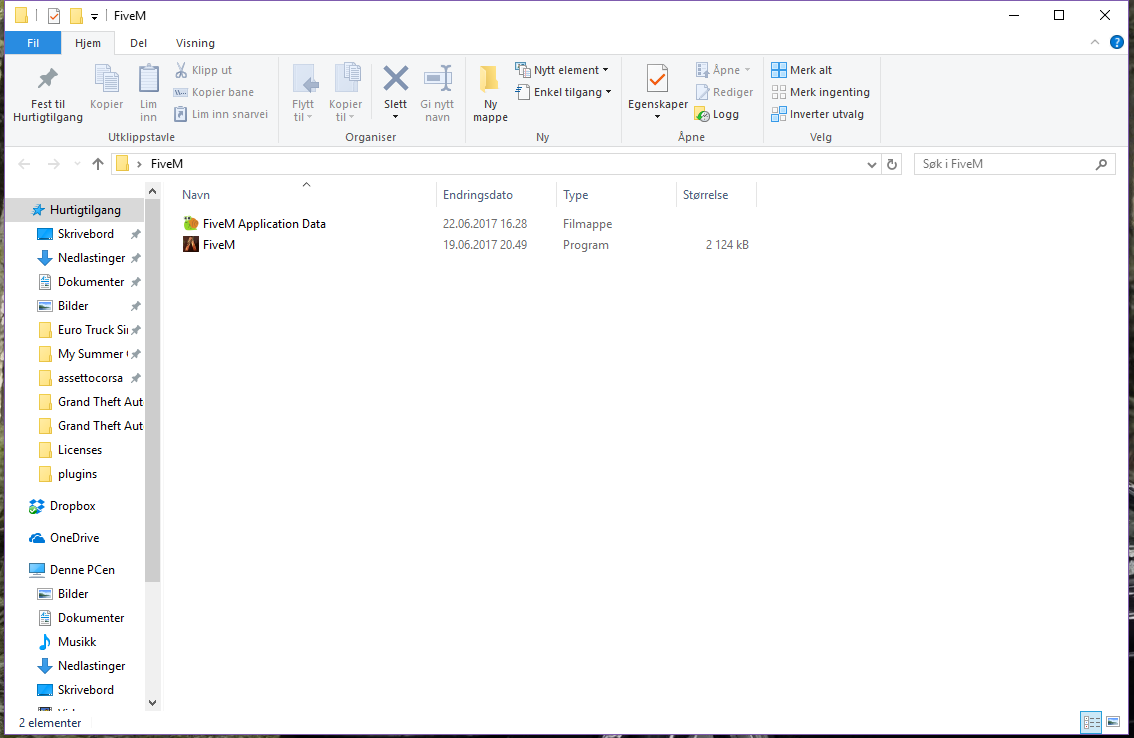Select everything with Merk alt

coord(801,70)
